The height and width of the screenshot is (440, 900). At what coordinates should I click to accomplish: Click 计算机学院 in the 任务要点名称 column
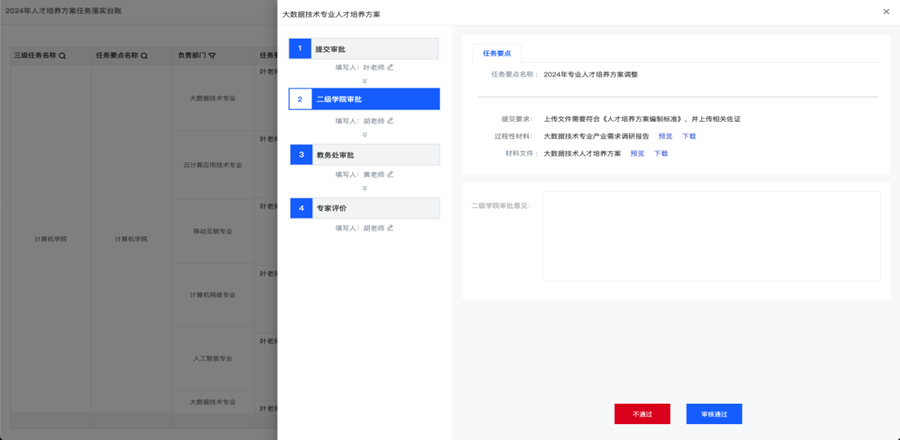click(131, 239)
